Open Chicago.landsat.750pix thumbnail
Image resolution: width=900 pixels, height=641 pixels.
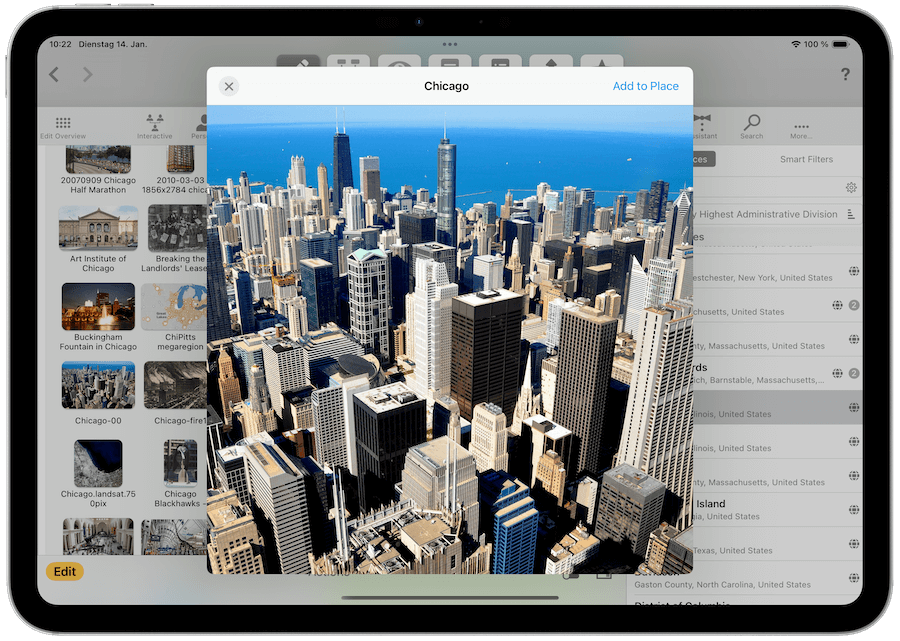98,463
